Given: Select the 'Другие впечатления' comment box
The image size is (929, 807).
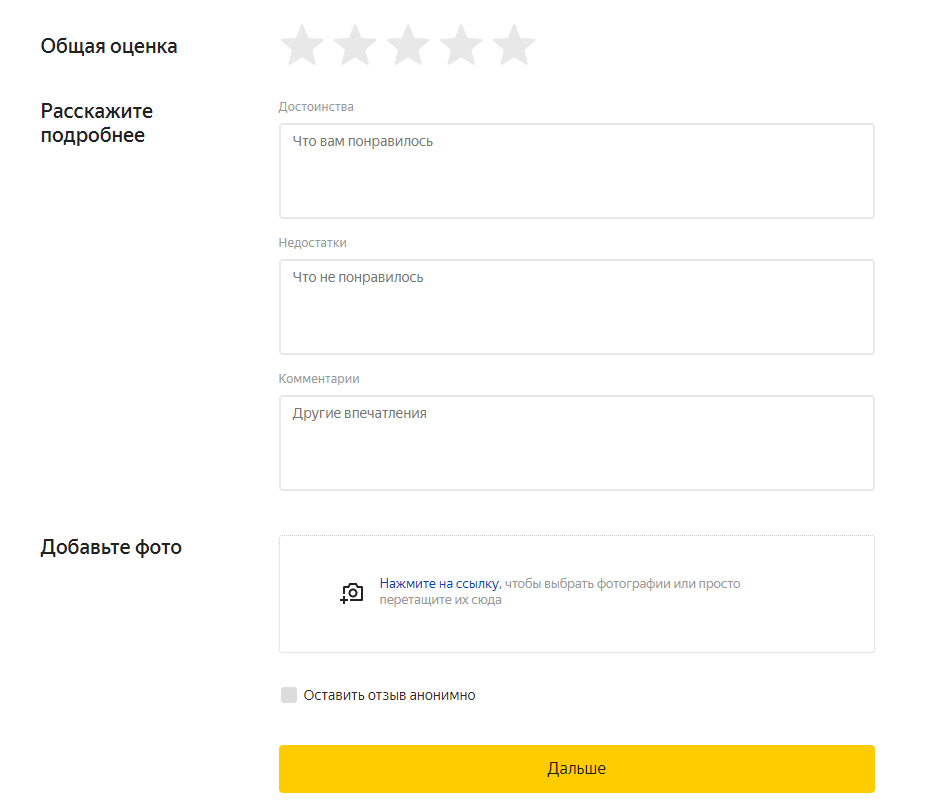Looking at the screenshot, I should point(576,443).
